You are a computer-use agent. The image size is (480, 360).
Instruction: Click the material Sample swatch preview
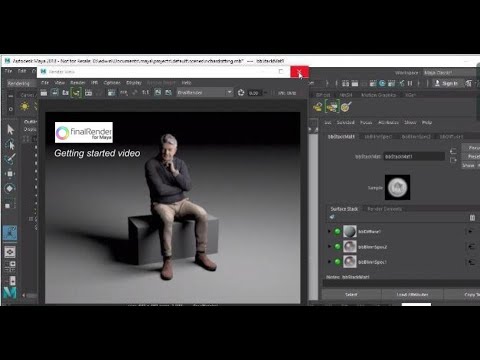pyautogui.click(x=397, y=187)
